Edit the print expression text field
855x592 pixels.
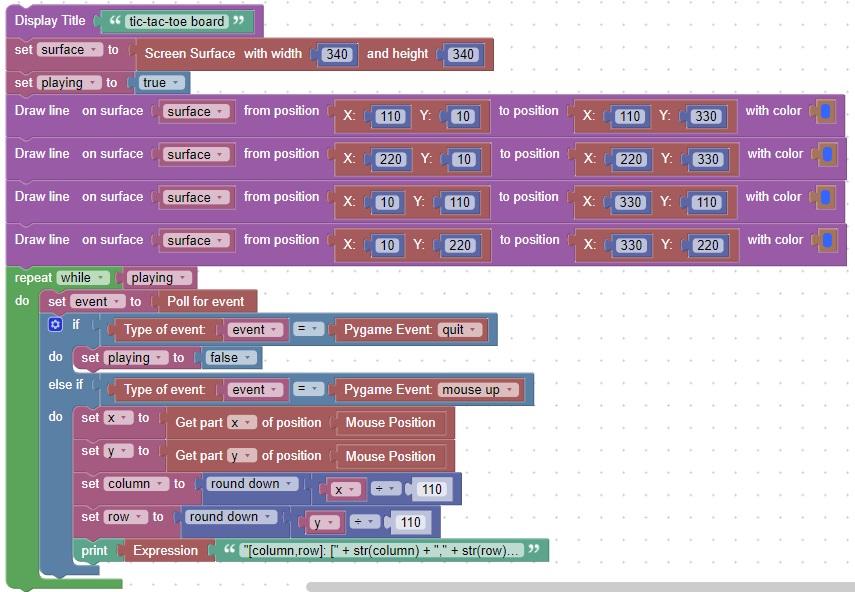tap(380, 551)
